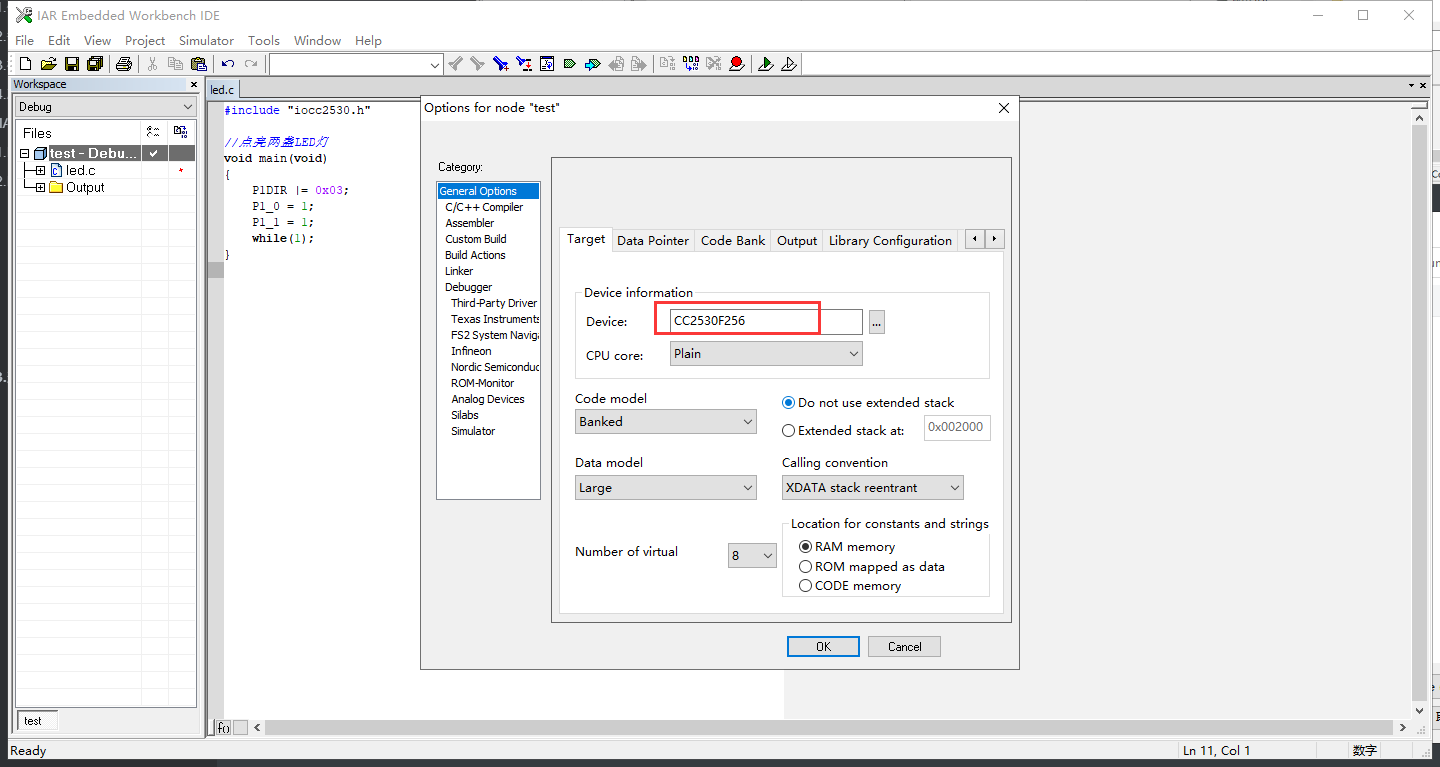Expand the Output folder tree node

[40, 187]
